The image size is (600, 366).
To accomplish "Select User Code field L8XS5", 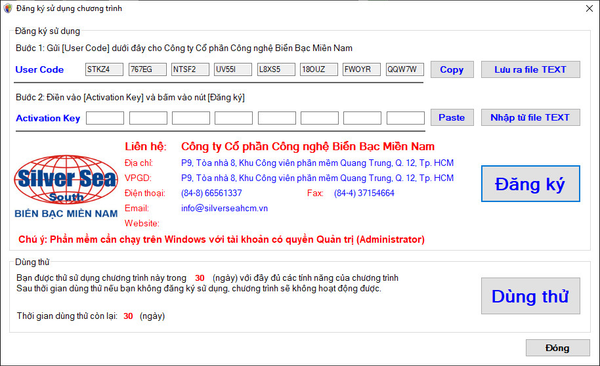I will tap(276, 69).
